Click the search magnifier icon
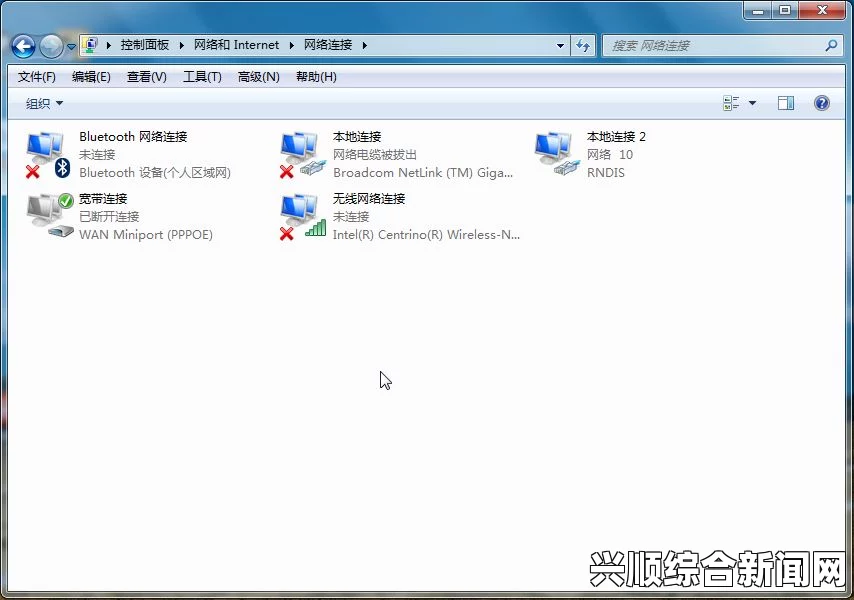 831,46
